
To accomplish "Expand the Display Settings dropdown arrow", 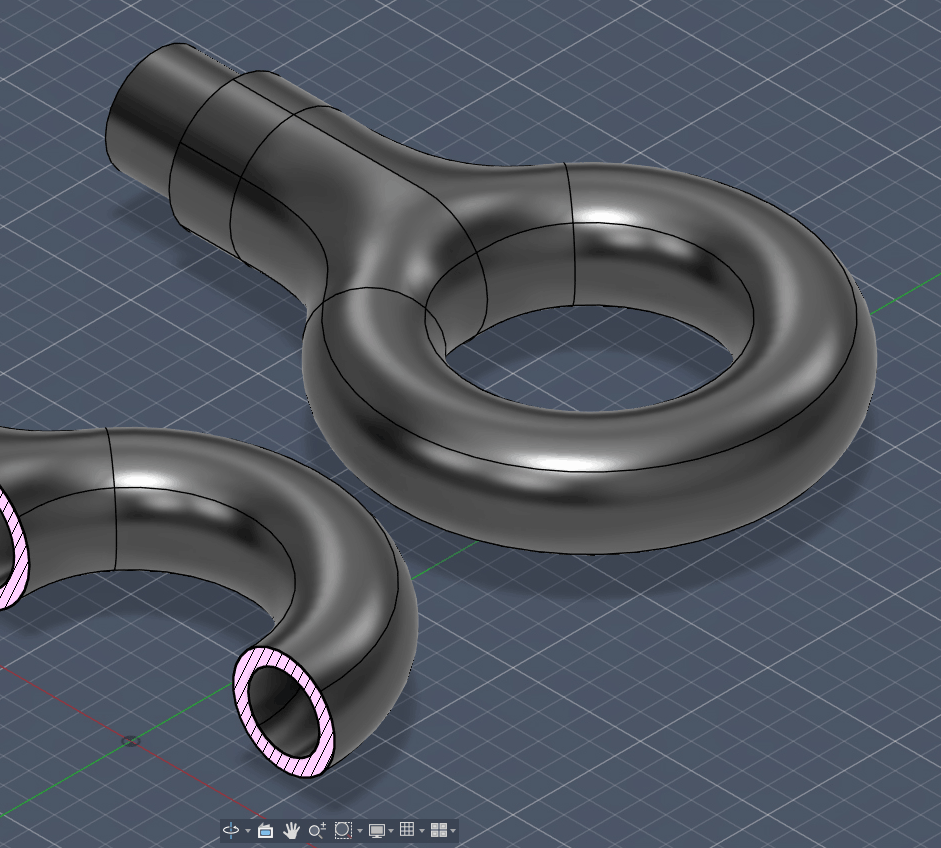I will coord(391,831).
